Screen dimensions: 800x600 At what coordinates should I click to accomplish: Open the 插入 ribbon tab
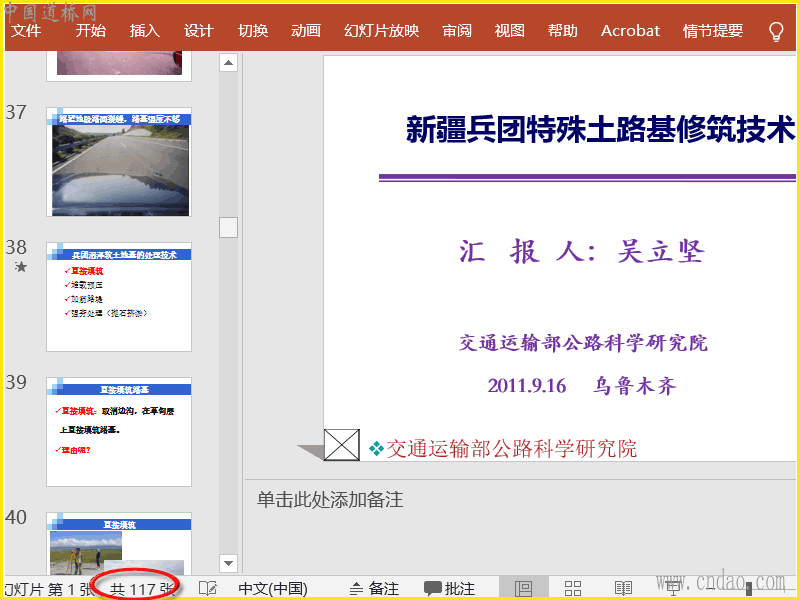145,31
